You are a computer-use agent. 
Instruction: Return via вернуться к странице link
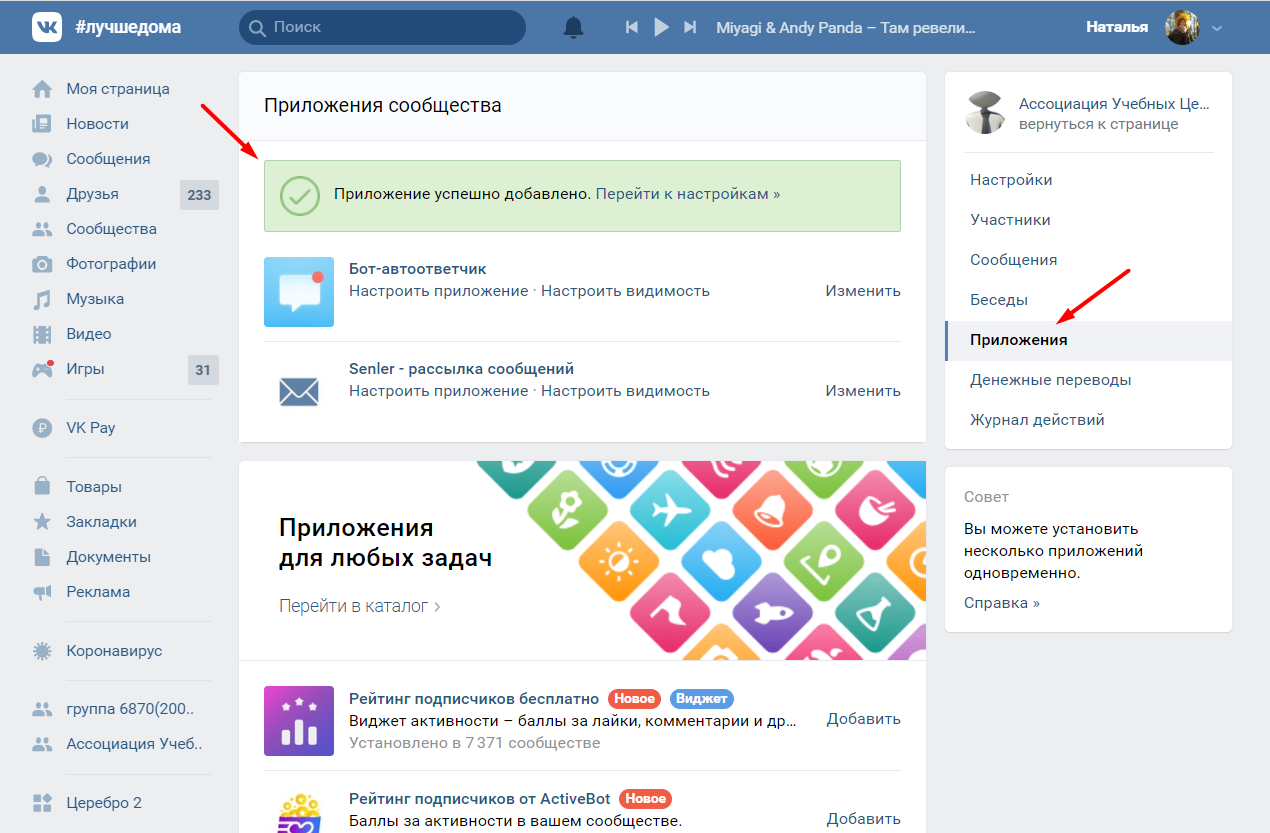1098,125
